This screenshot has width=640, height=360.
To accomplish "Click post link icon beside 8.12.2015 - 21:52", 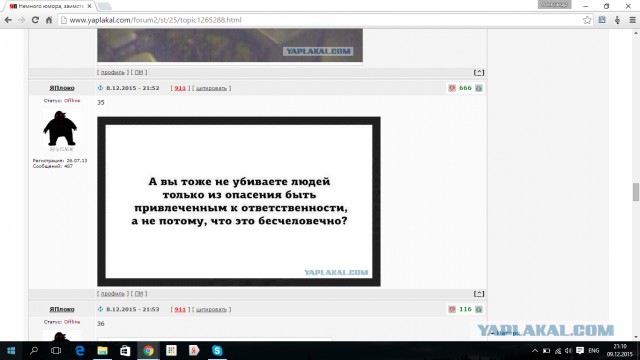I will click(100, 88).
